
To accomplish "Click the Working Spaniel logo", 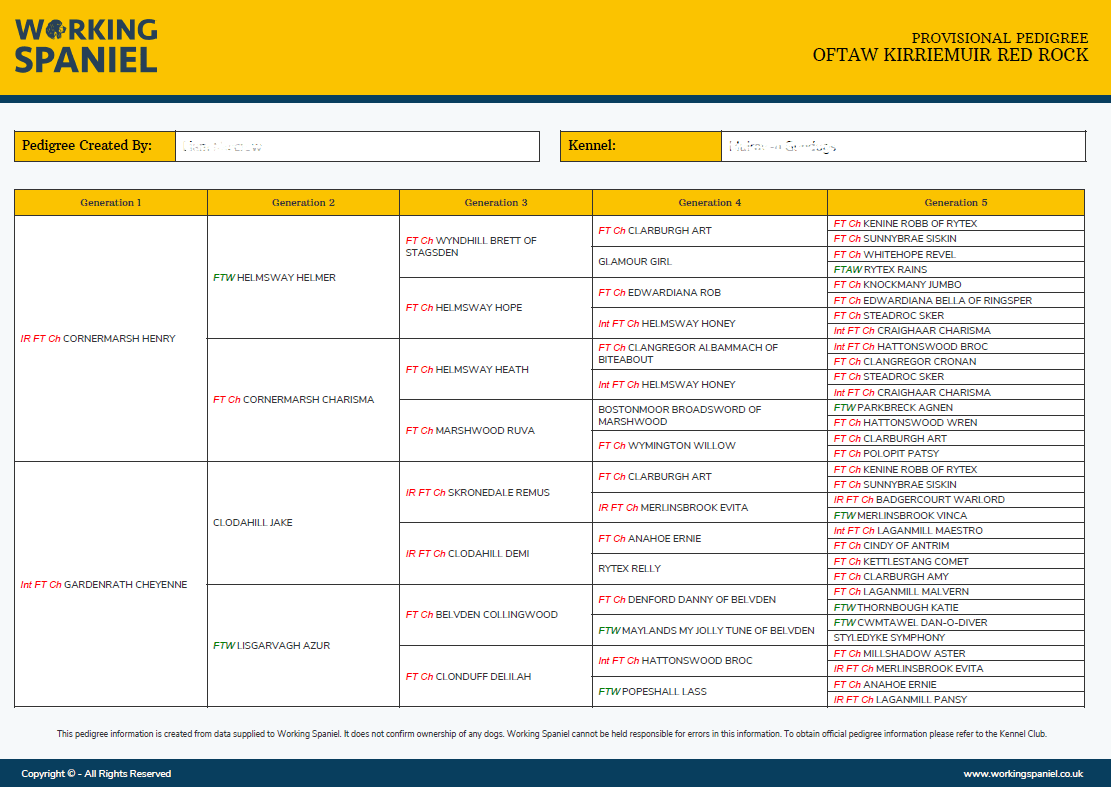I will [86, 45].
